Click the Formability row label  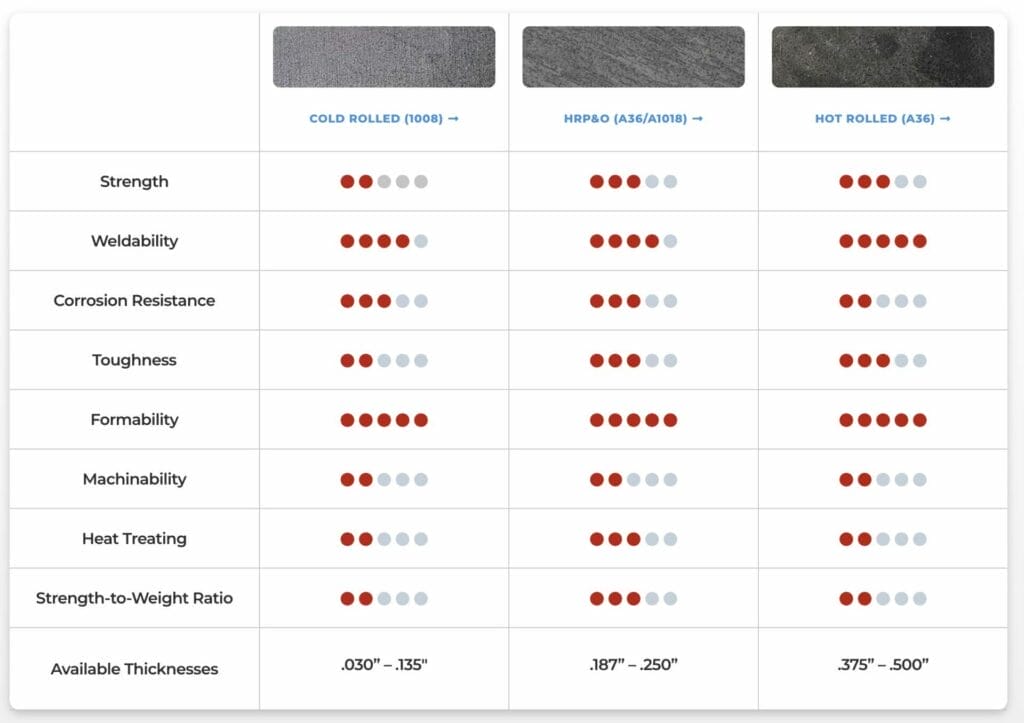tap(134, 420)
